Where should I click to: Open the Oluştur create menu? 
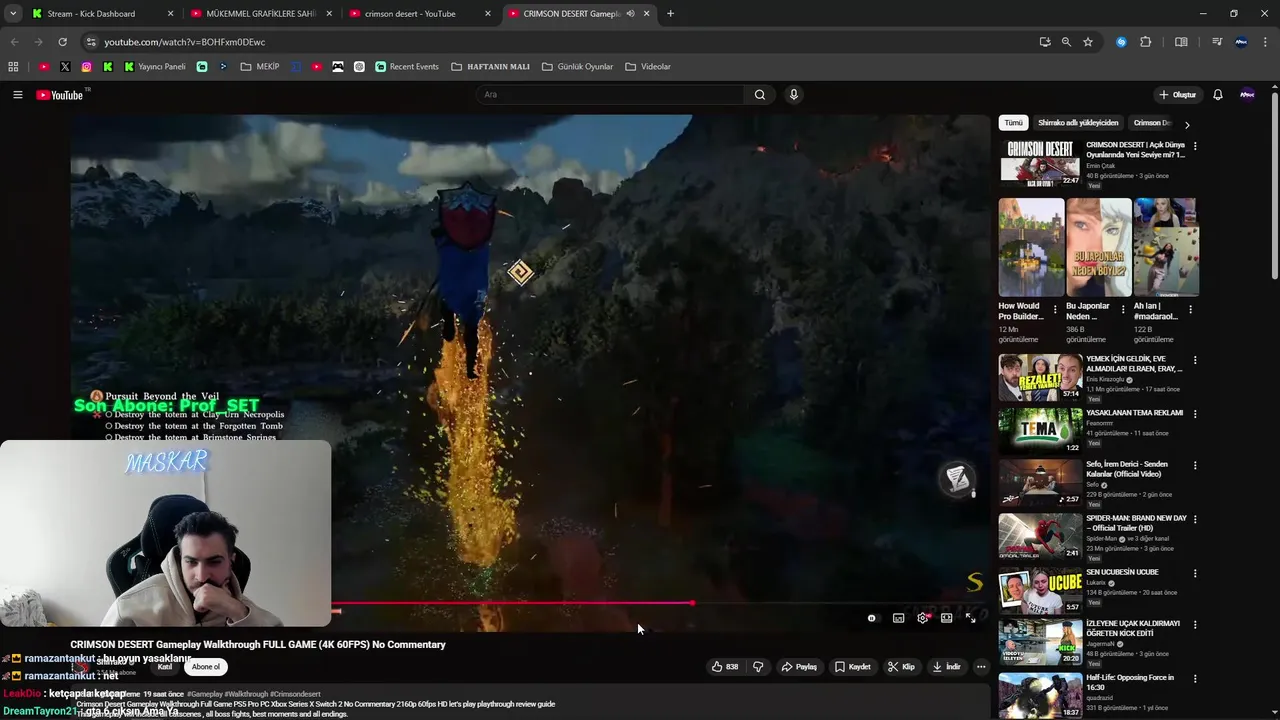1177,95
